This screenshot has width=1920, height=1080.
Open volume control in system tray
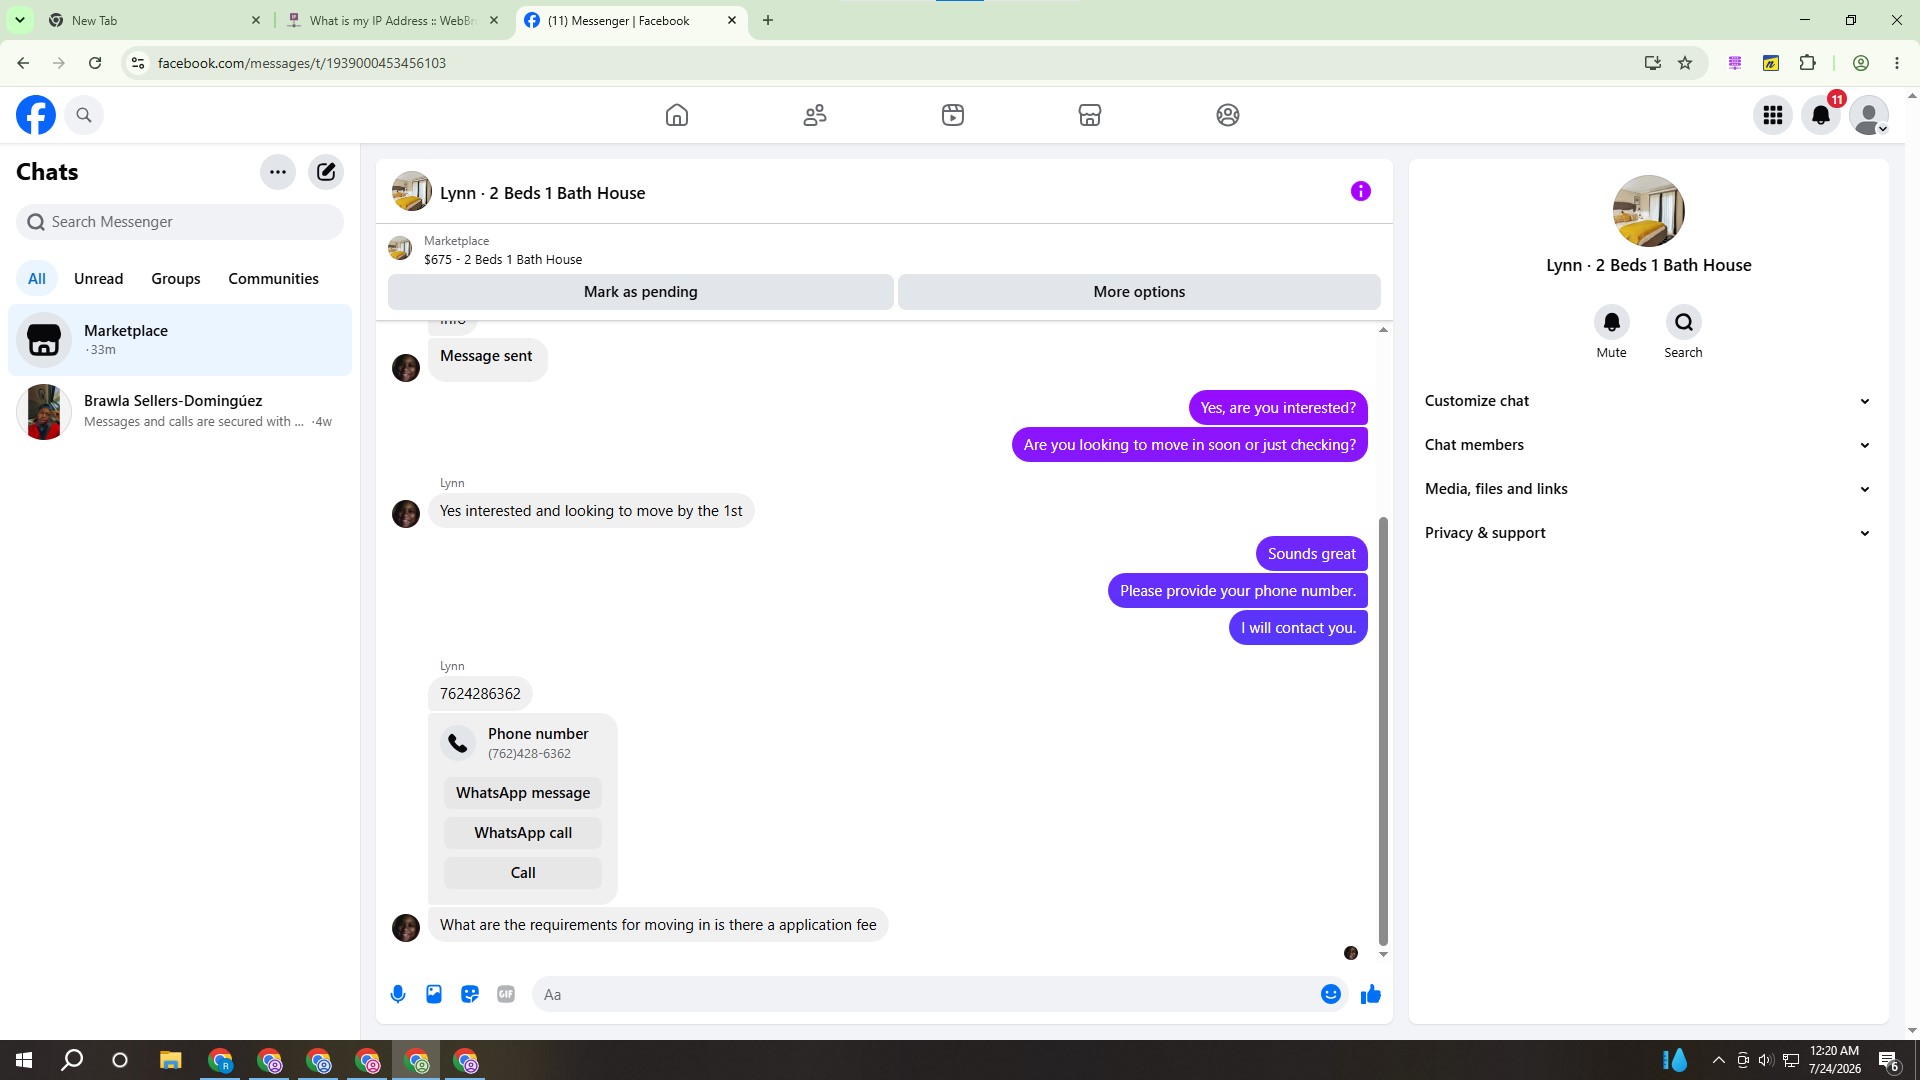(1766, 1060)
